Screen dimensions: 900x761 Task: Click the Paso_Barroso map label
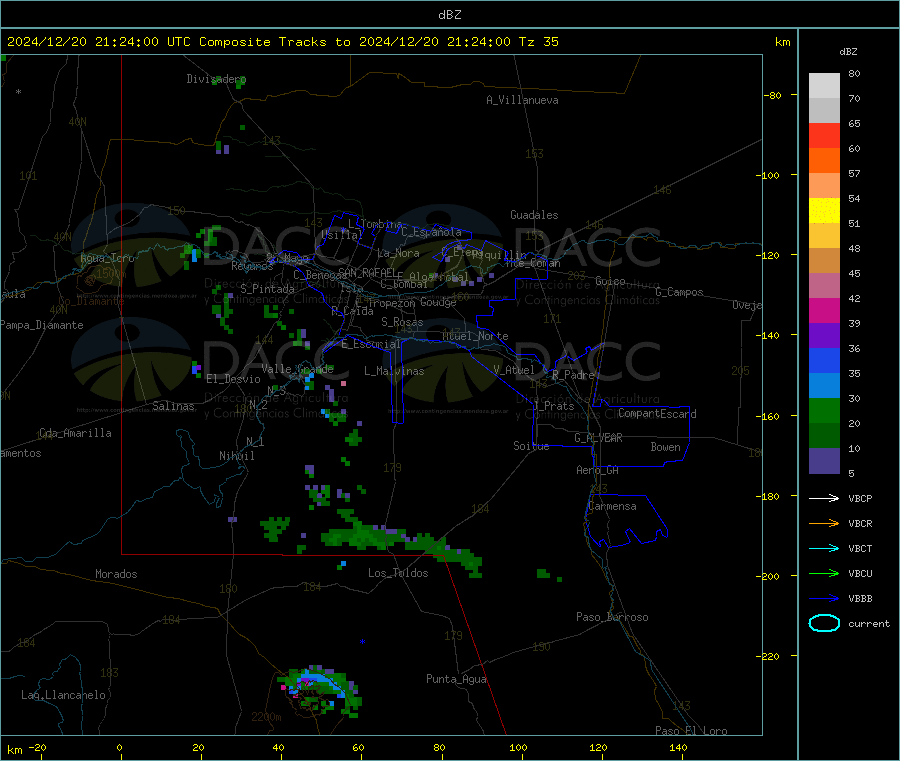point(612,617)
